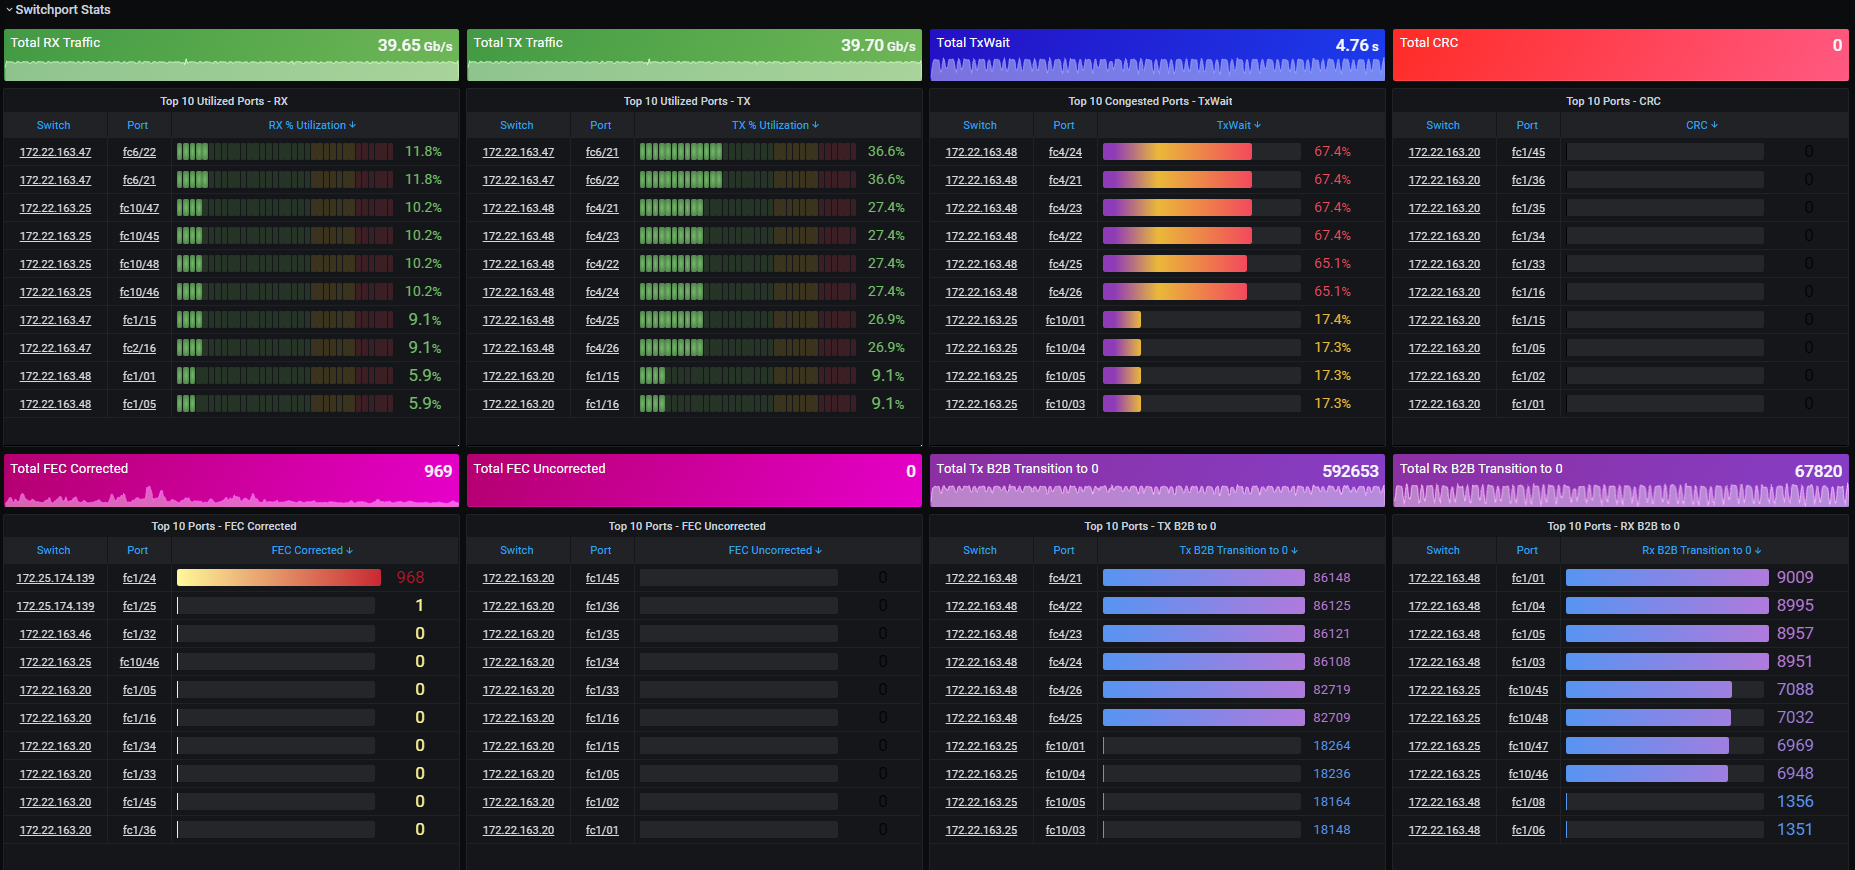Open Top 10 Congested Ports - TxWait panel title
The image size is (1855, 870).
coord(1150,101)
